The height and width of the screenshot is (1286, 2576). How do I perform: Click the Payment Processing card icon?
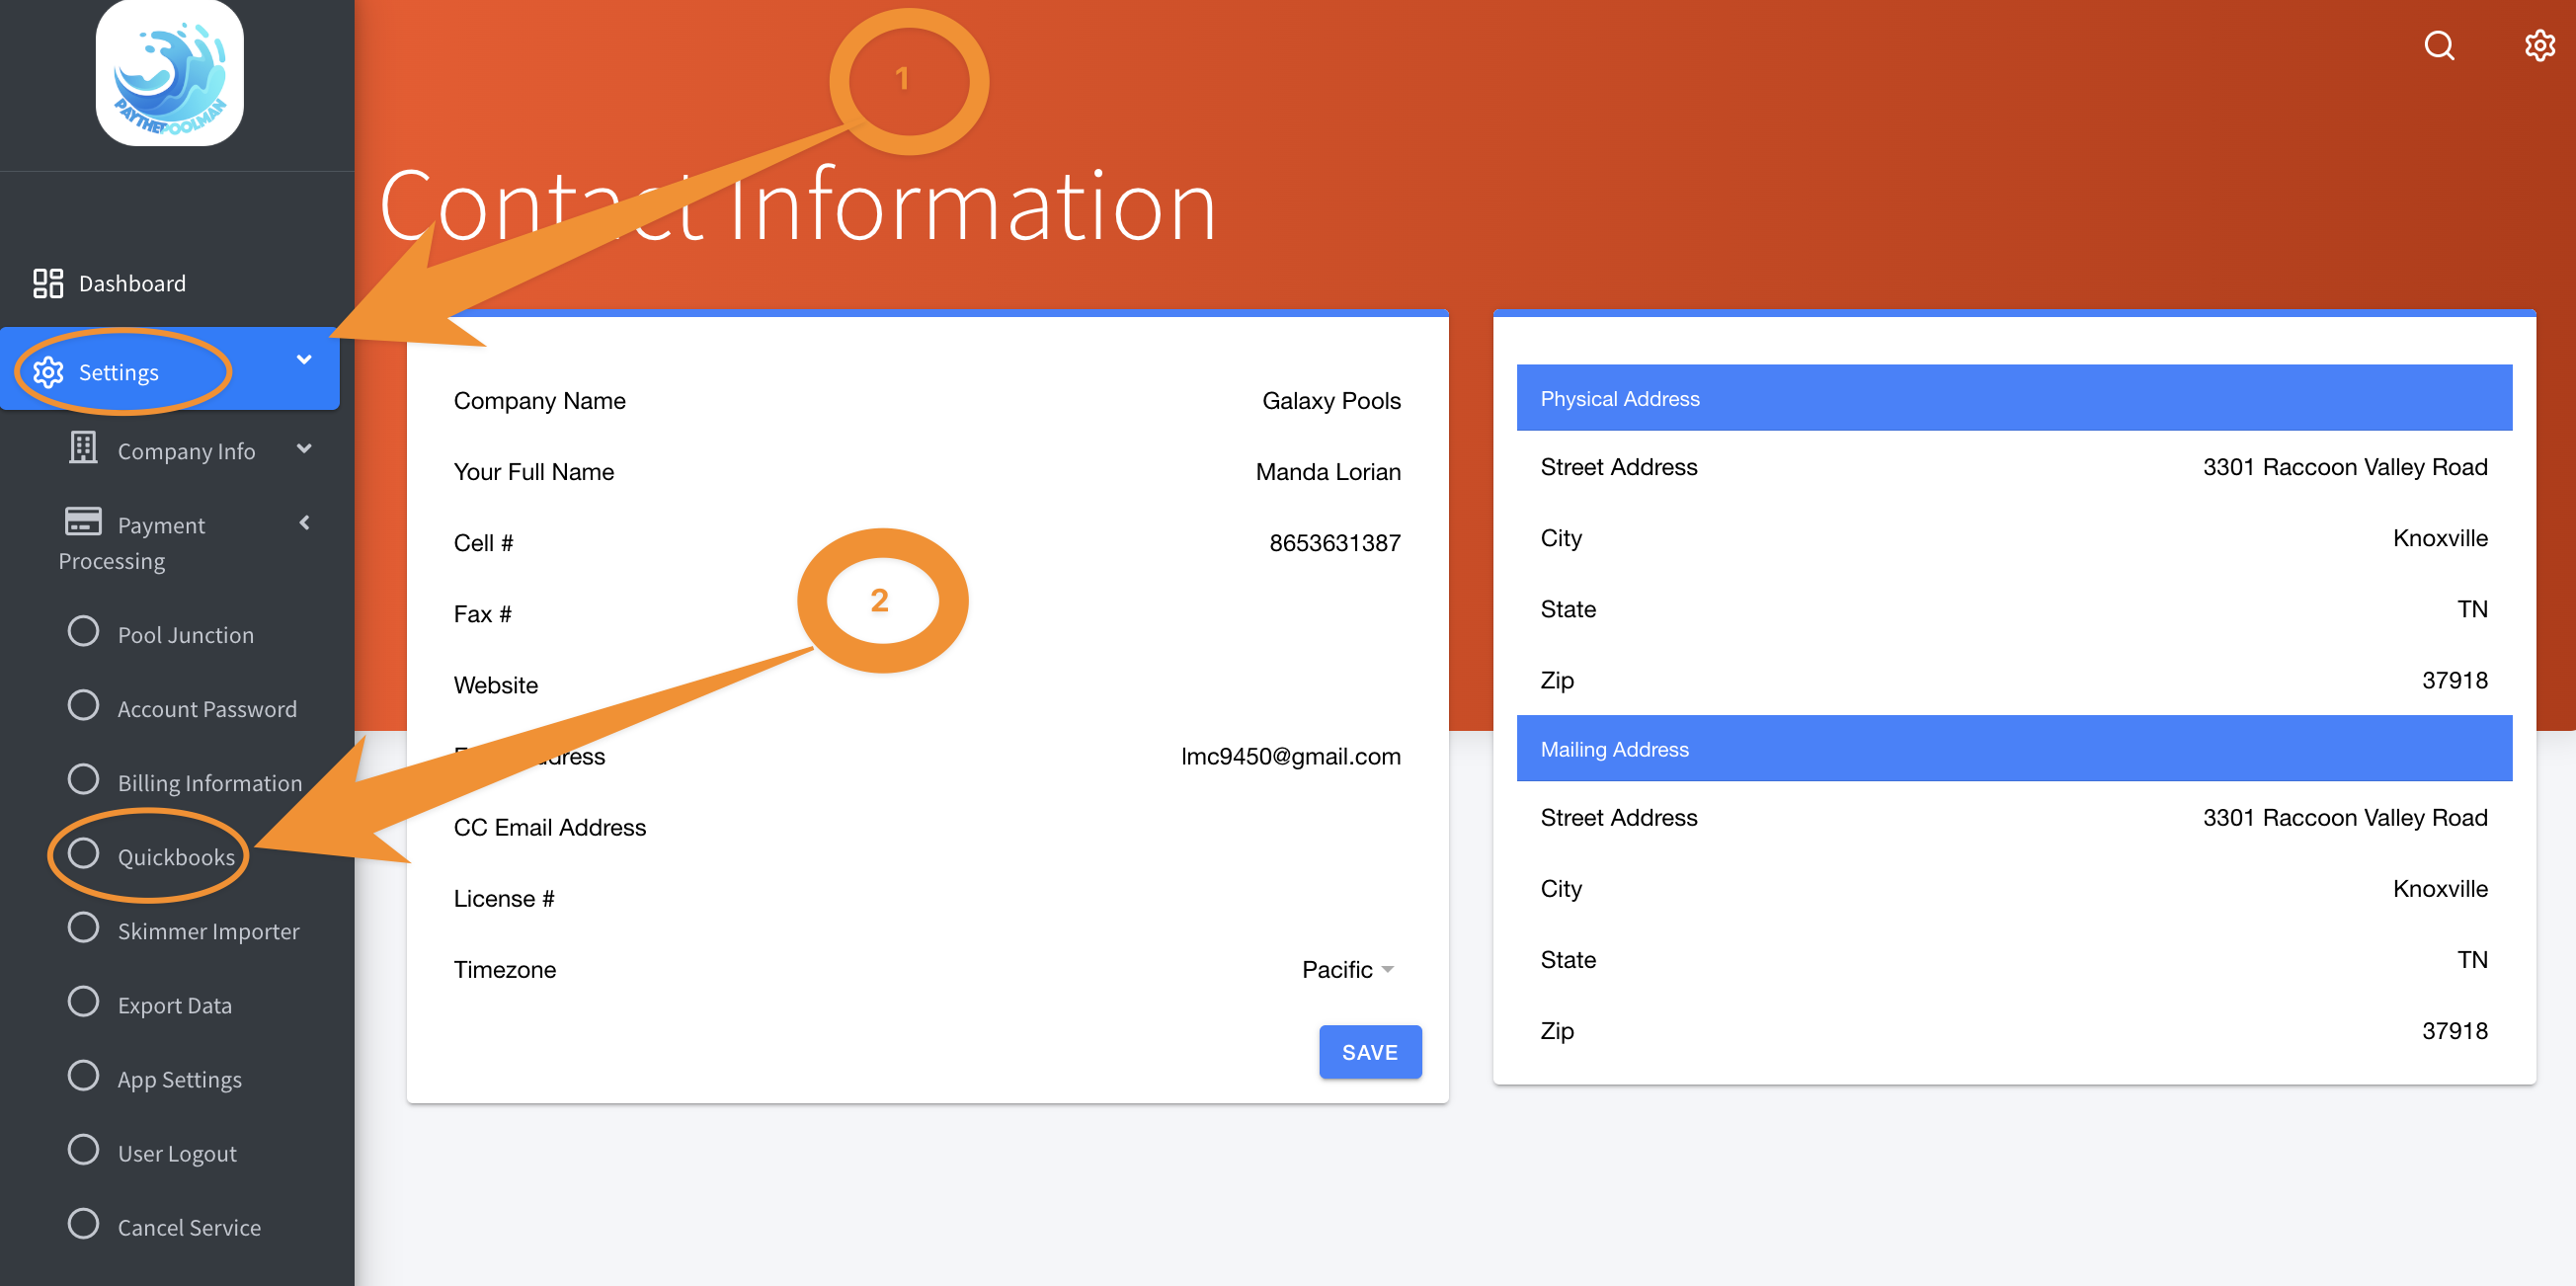[83, 521]
